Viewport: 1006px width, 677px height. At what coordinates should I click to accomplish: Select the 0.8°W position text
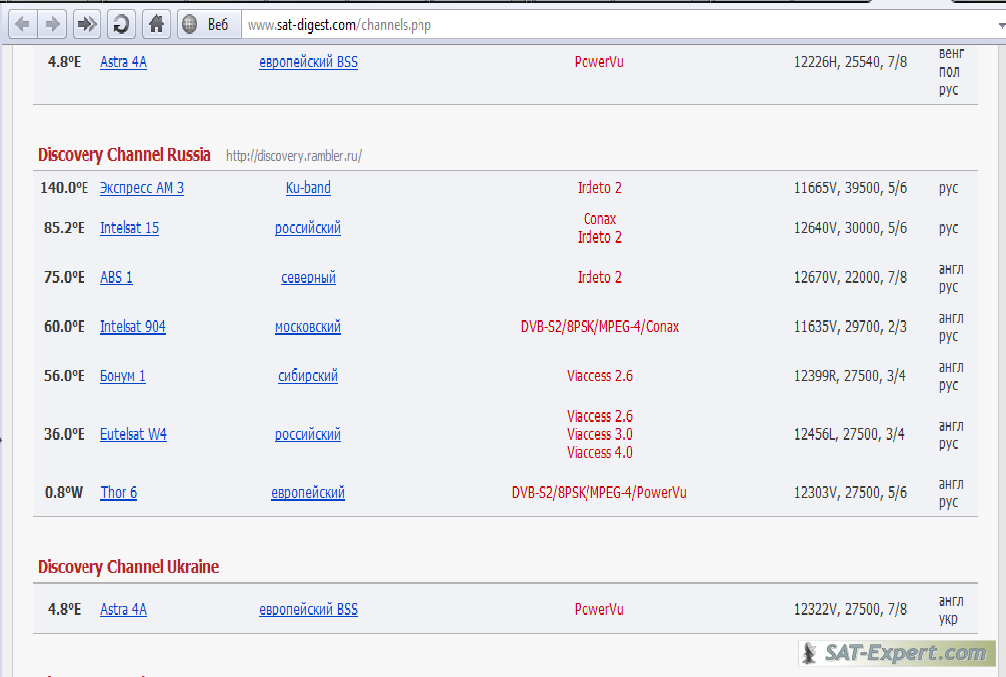click(64, 493)
